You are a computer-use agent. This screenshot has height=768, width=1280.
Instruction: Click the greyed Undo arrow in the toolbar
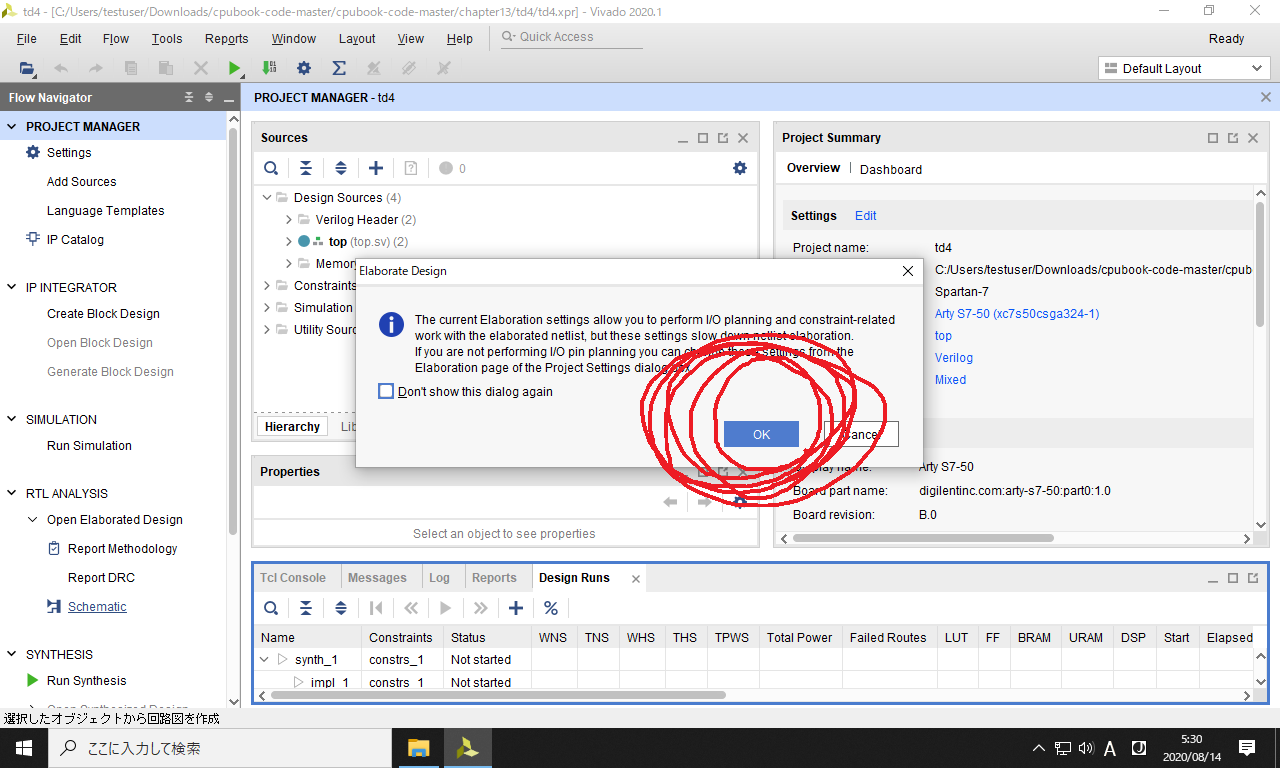coord(61,68)
